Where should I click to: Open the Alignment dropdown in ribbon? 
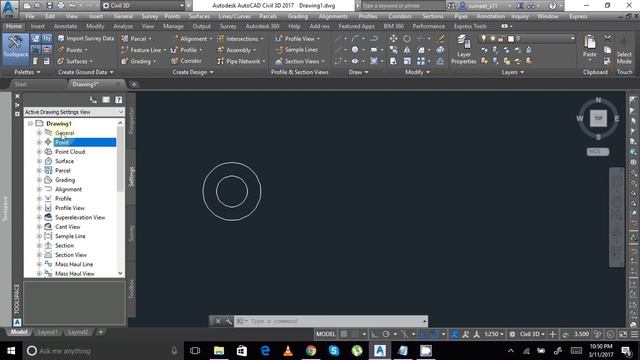coord(192,39)
